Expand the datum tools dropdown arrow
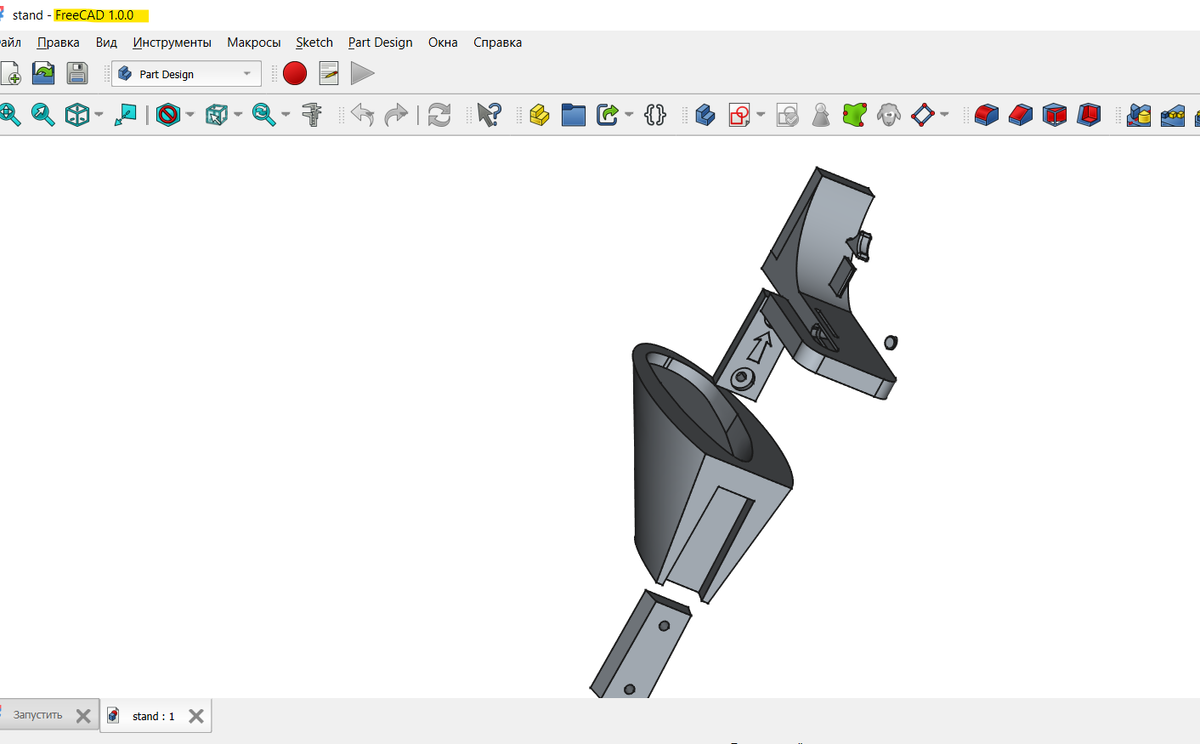 pos(945,115)
